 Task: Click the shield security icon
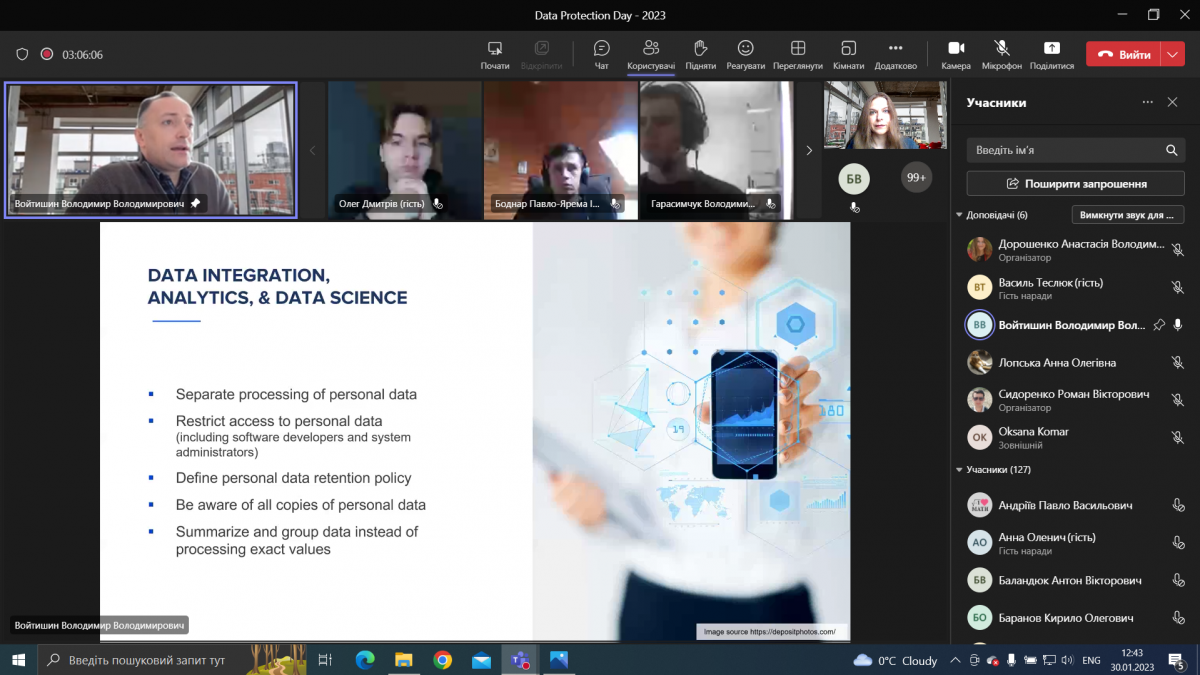click(x=22, y=54)
